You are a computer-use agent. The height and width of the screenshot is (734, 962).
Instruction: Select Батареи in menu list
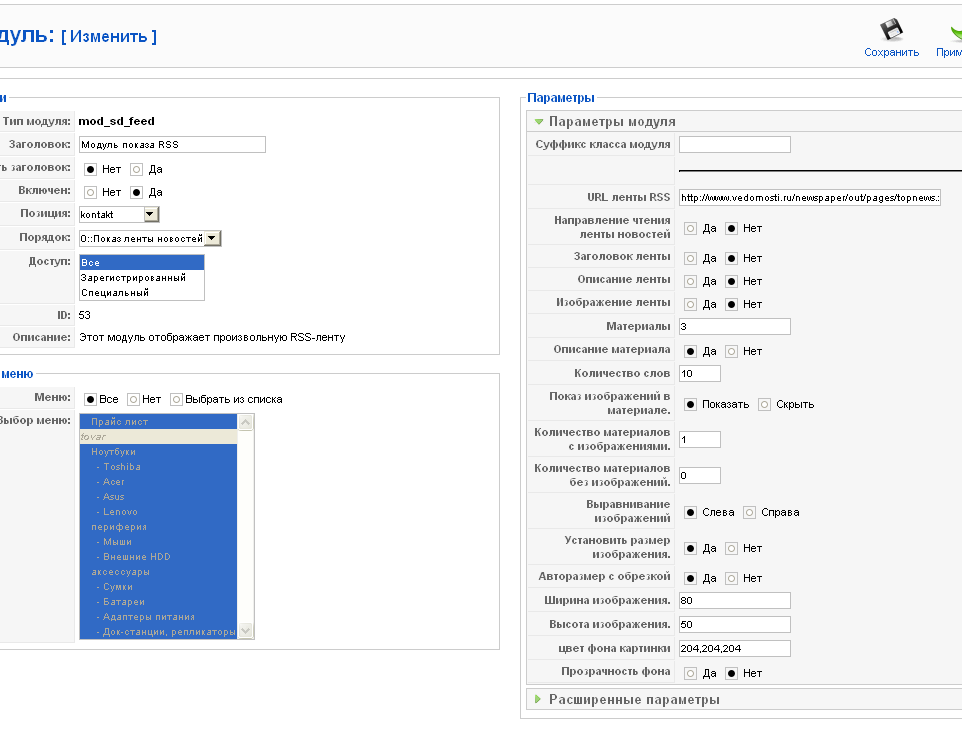point(158,602)
